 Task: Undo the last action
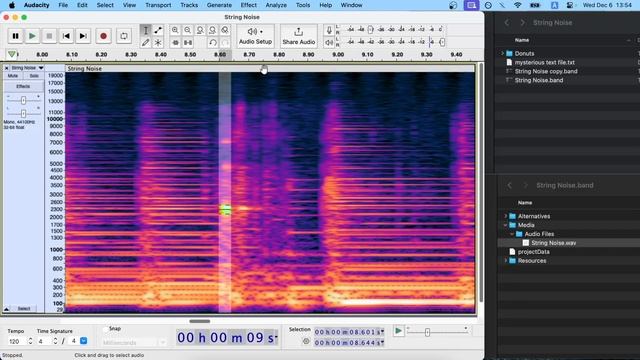[212, 42]
